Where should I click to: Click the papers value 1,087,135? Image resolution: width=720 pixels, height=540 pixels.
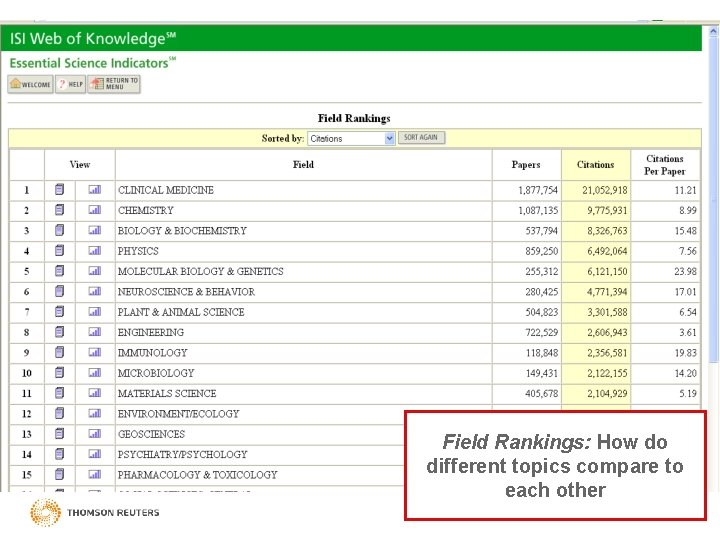click(538, 210)
